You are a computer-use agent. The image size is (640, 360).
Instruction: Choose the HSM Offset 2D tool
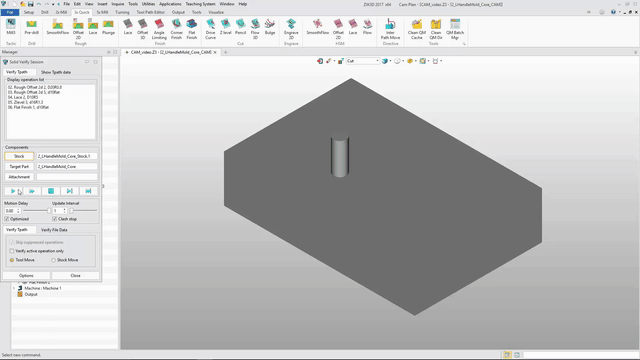338,29
